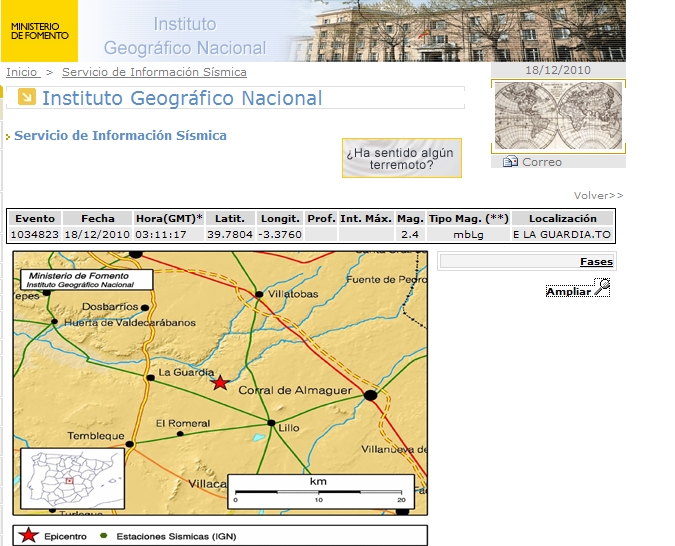This screenshot has height=546, width=675.
Task: Open the Correo link
Action: (x=542, y=162)
